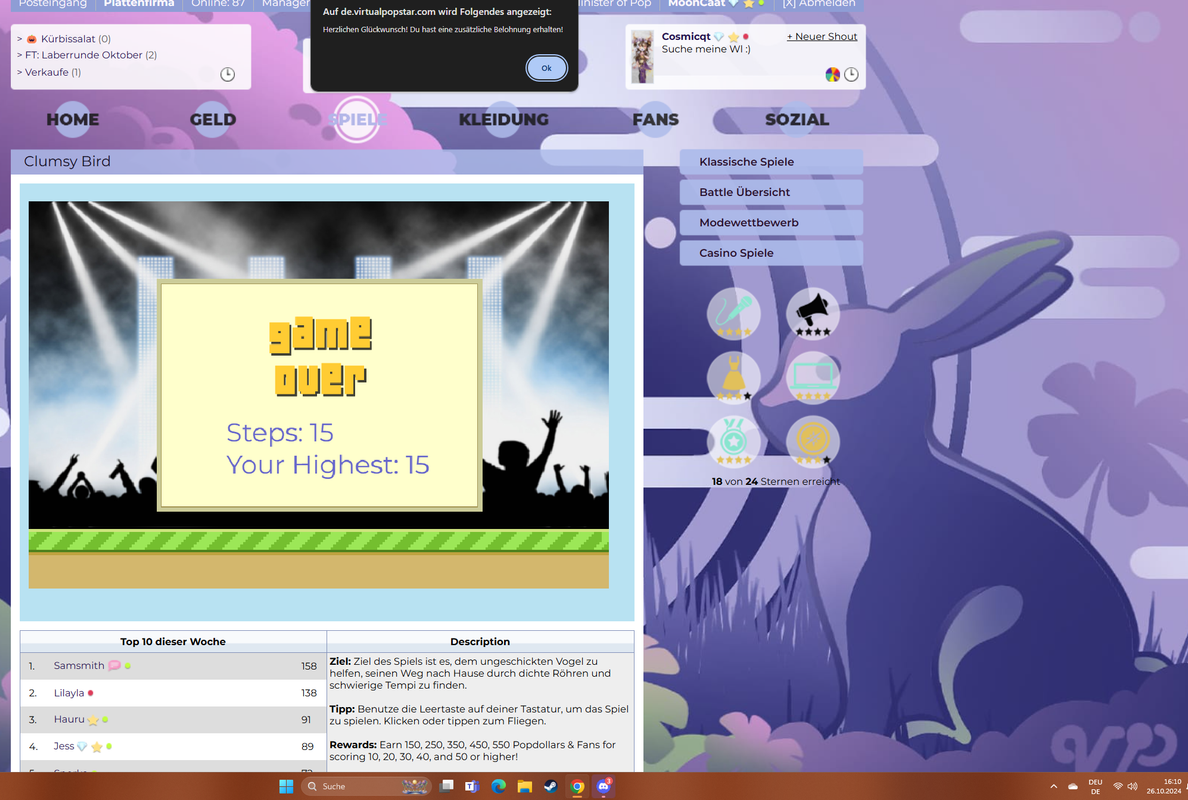Select the 'Your Highest: 15' text

pos(327,464)
